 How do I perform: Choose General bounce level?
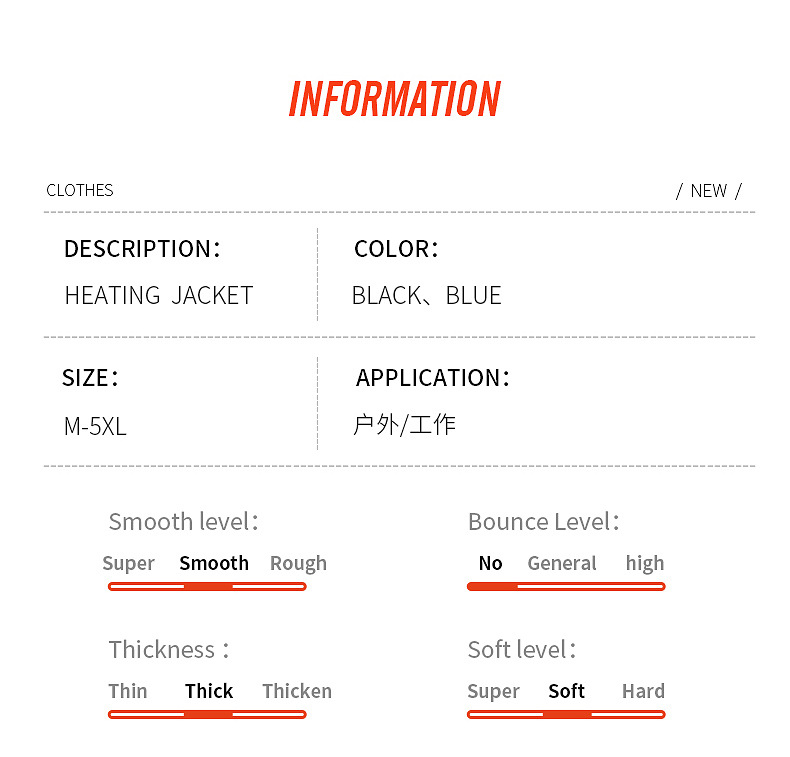[562, 563]
